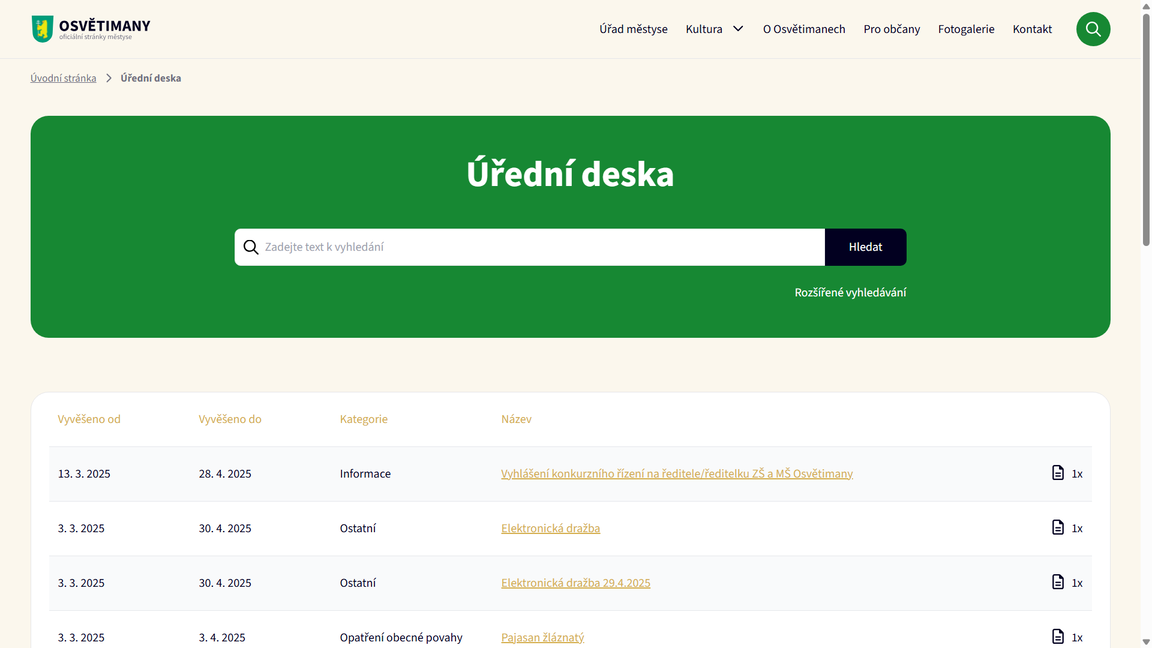Return via Úvodní stránka breadcrumb link
Viewport: 1152px width, 648px height.
[x=63, y=77]
